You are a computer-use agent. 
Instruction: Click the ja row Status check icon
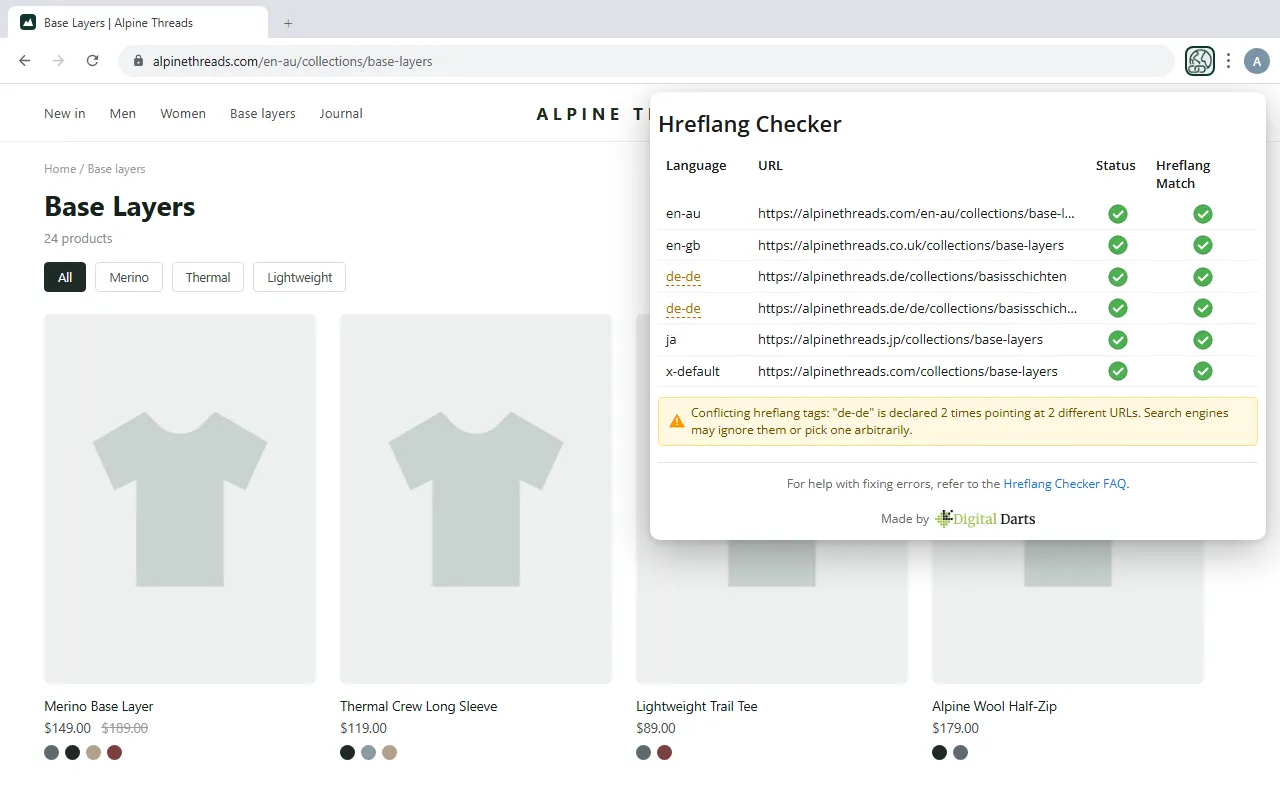tap(1118, 340)
